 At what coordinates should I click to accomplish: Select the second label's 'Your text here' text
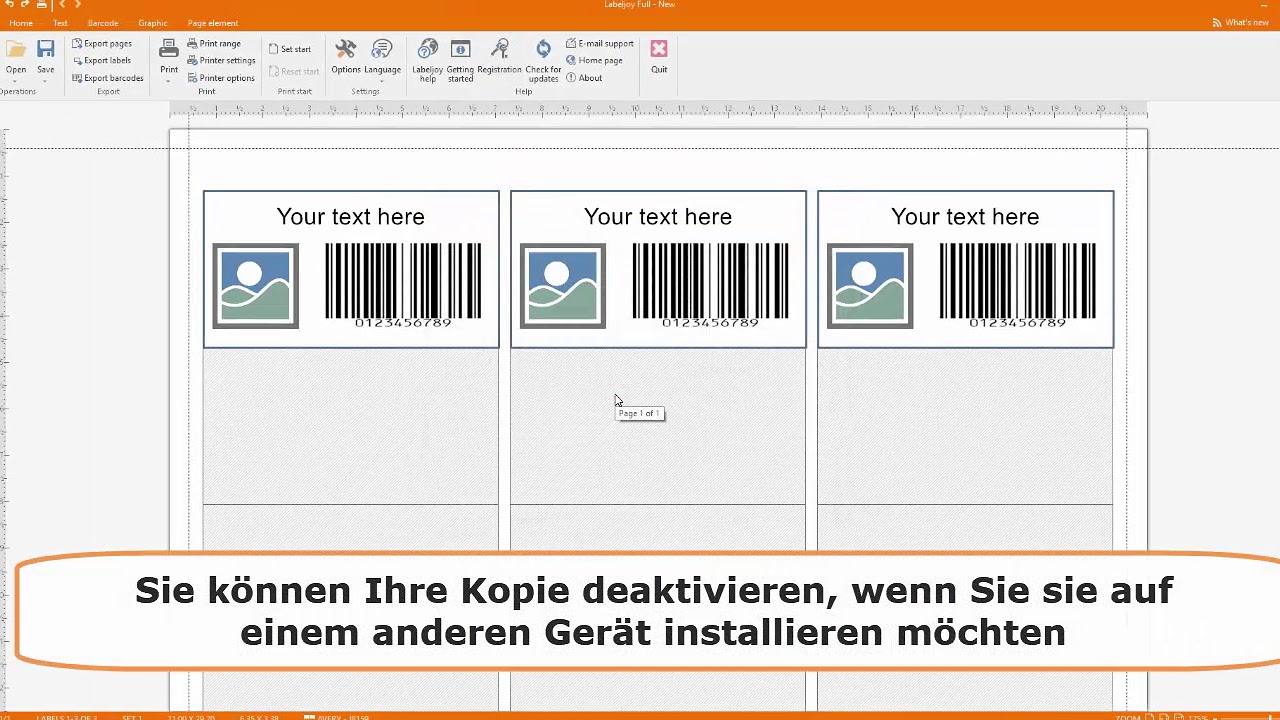coord(657,217)
